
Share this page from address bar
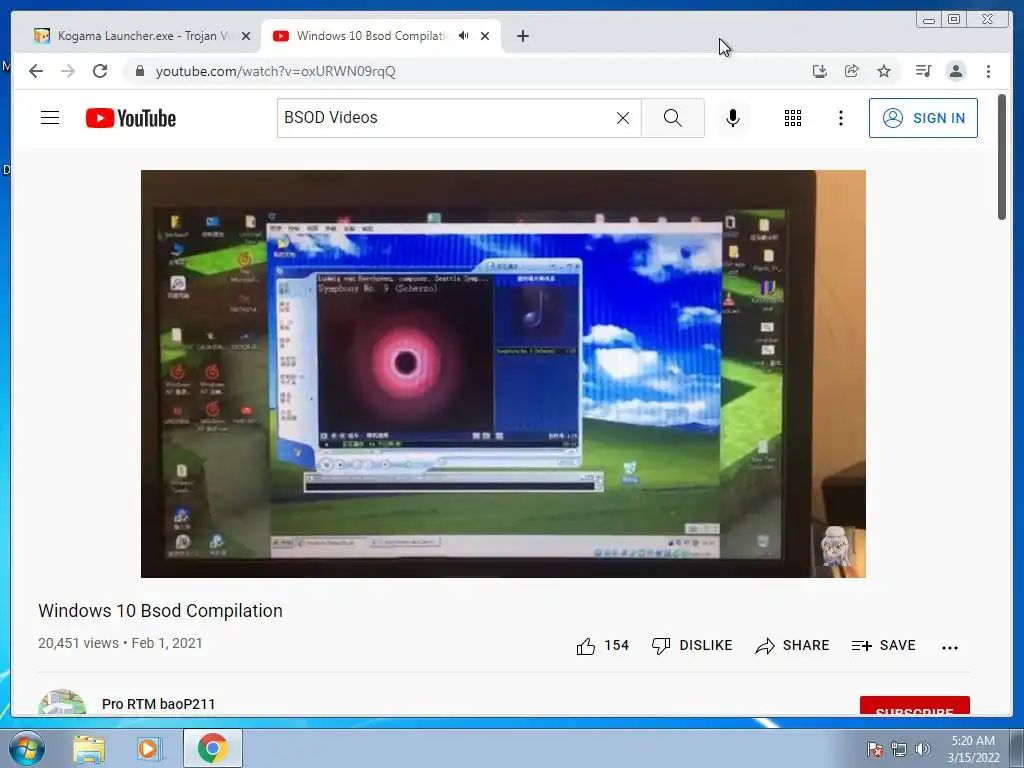(852, 71)
